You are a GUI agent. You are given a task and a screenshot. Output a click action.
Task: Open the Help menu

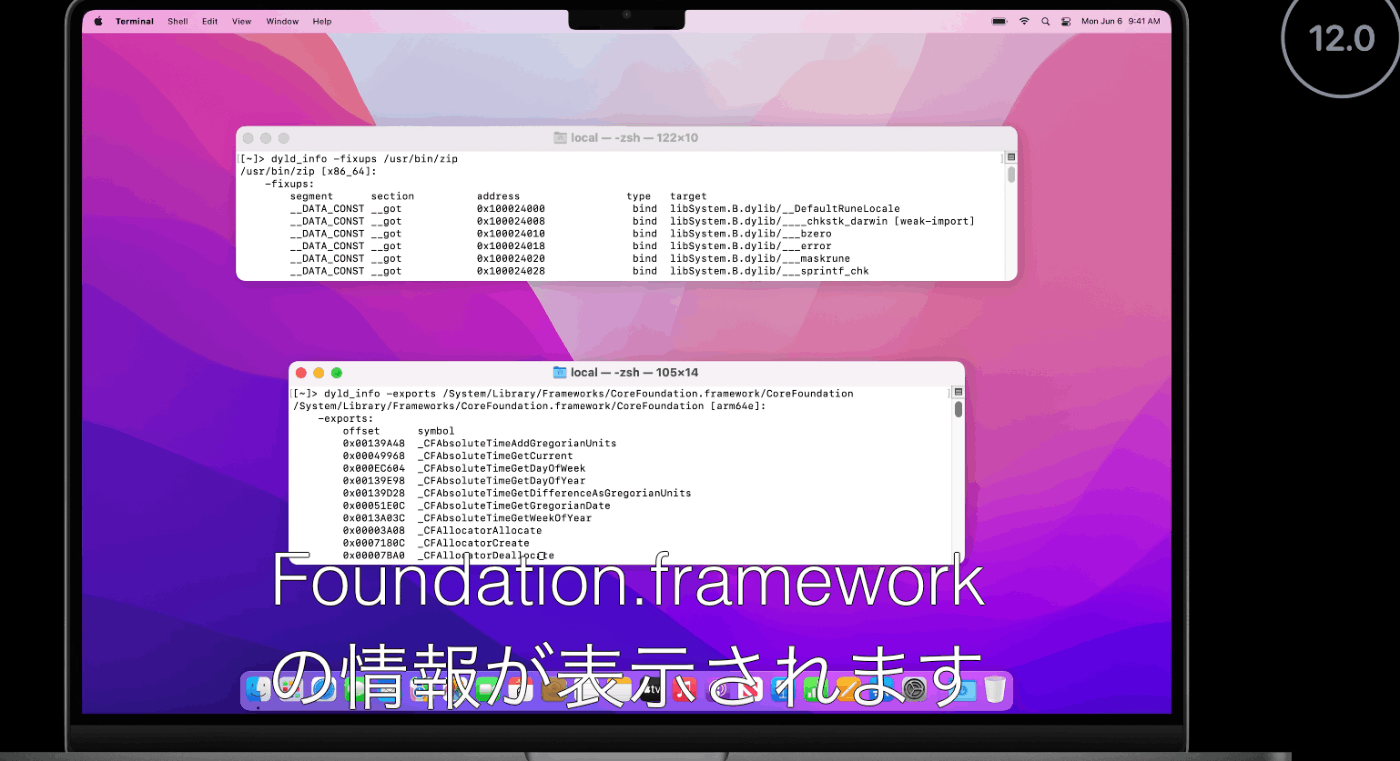(322, 21)
